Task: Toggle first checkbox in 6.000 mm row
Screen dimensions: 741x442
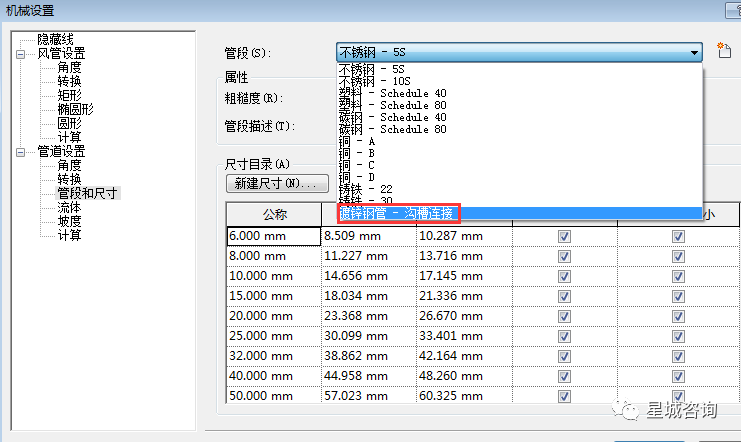Action: click(x=564, y=236)
